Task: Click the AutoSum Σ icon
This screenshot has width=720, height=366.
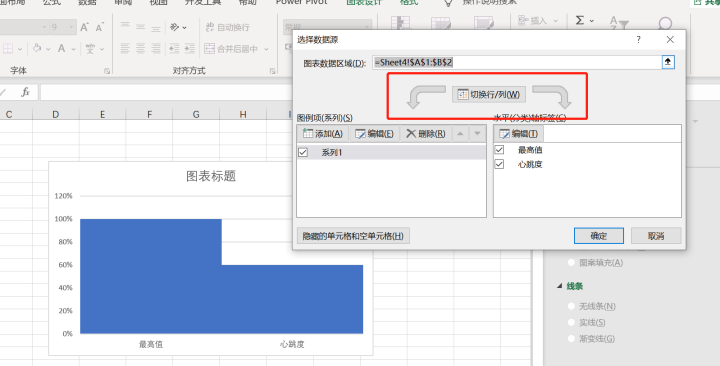Action: [x=580, y=21]
